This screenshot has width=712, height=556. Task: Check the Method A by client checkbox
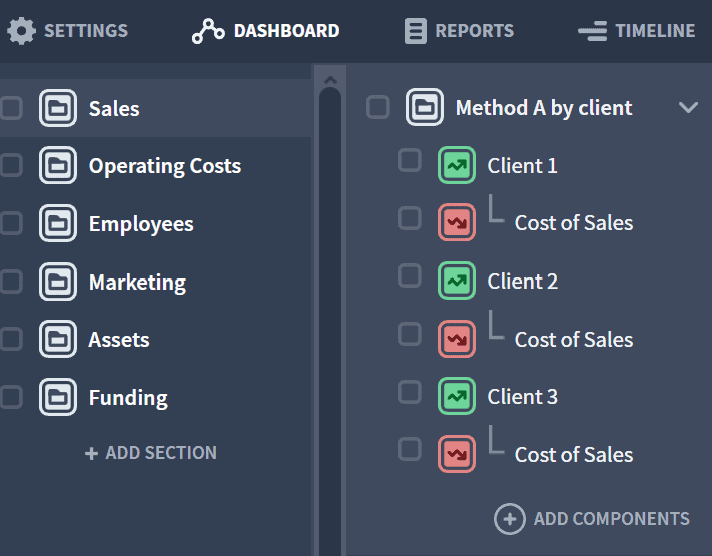(378, 107)
